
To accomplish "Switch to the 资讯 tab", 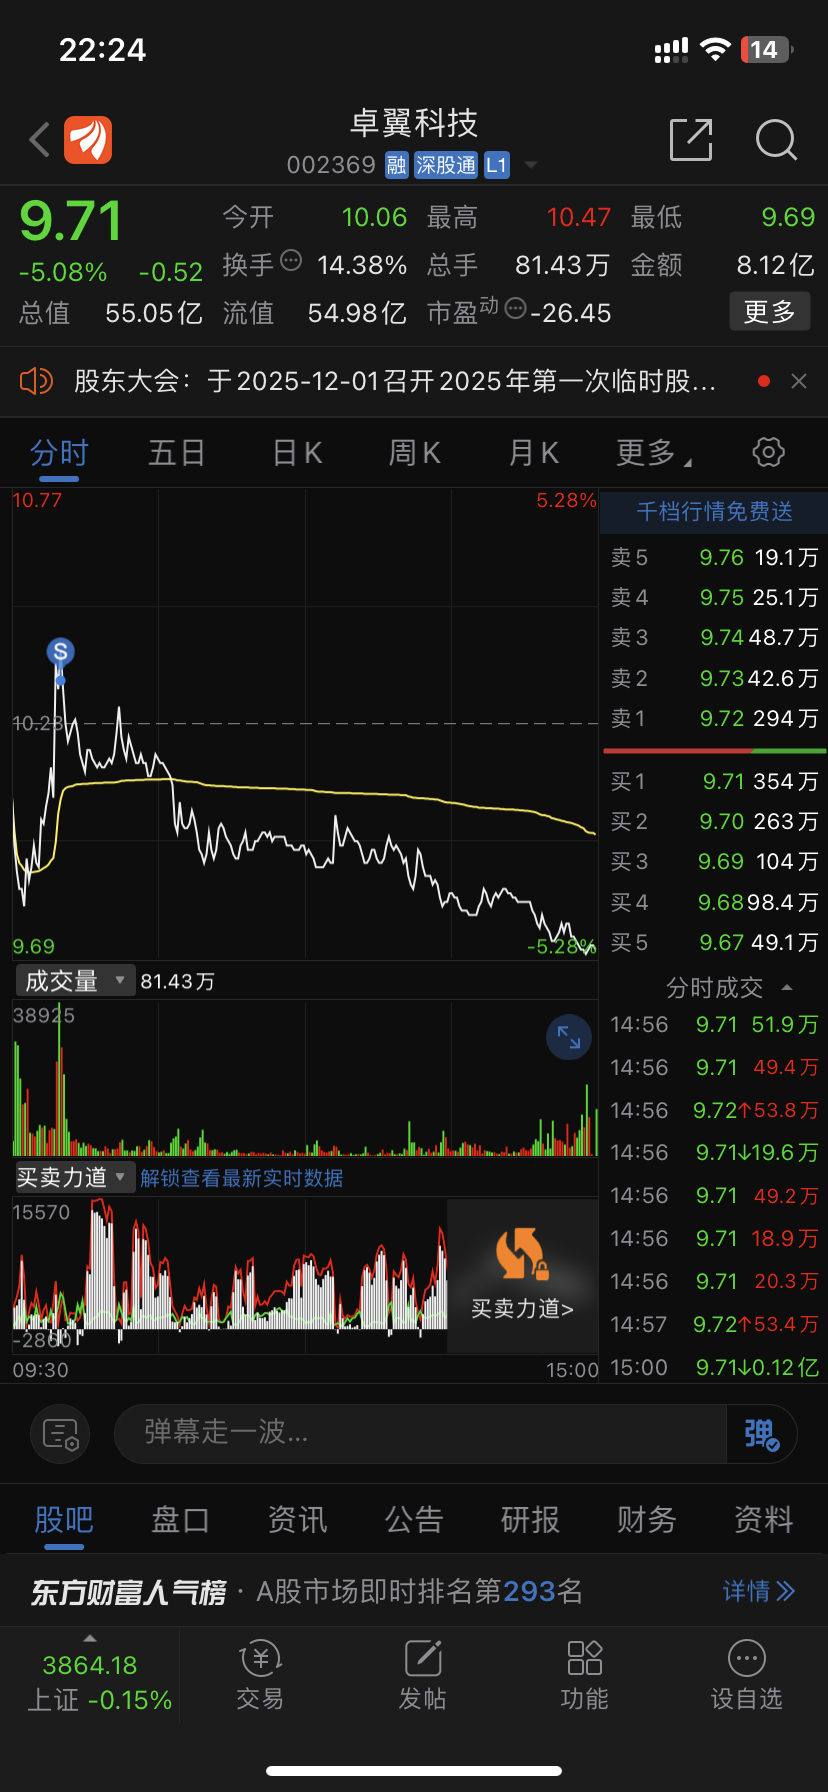I will [297, 1520].
